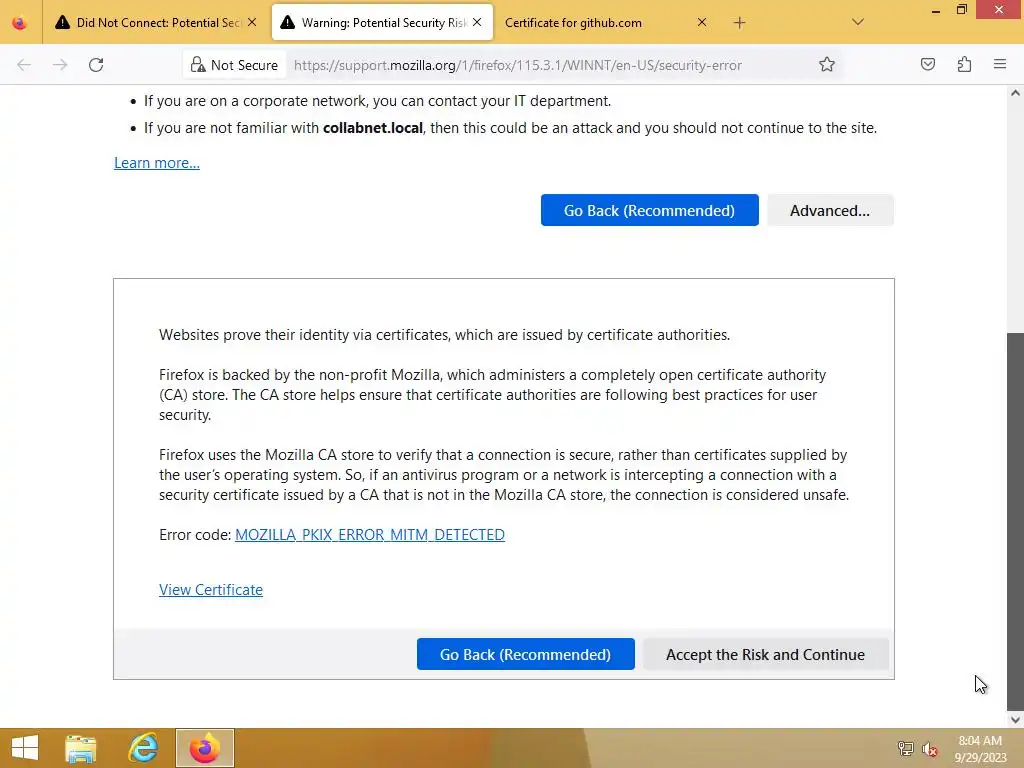Image resolution: width=1024 pixels, height=768 pixels.
Task: Open MOZILLA_PKIX_ERROR_MITM_DETECTED error code link
Action: (370, 535)
